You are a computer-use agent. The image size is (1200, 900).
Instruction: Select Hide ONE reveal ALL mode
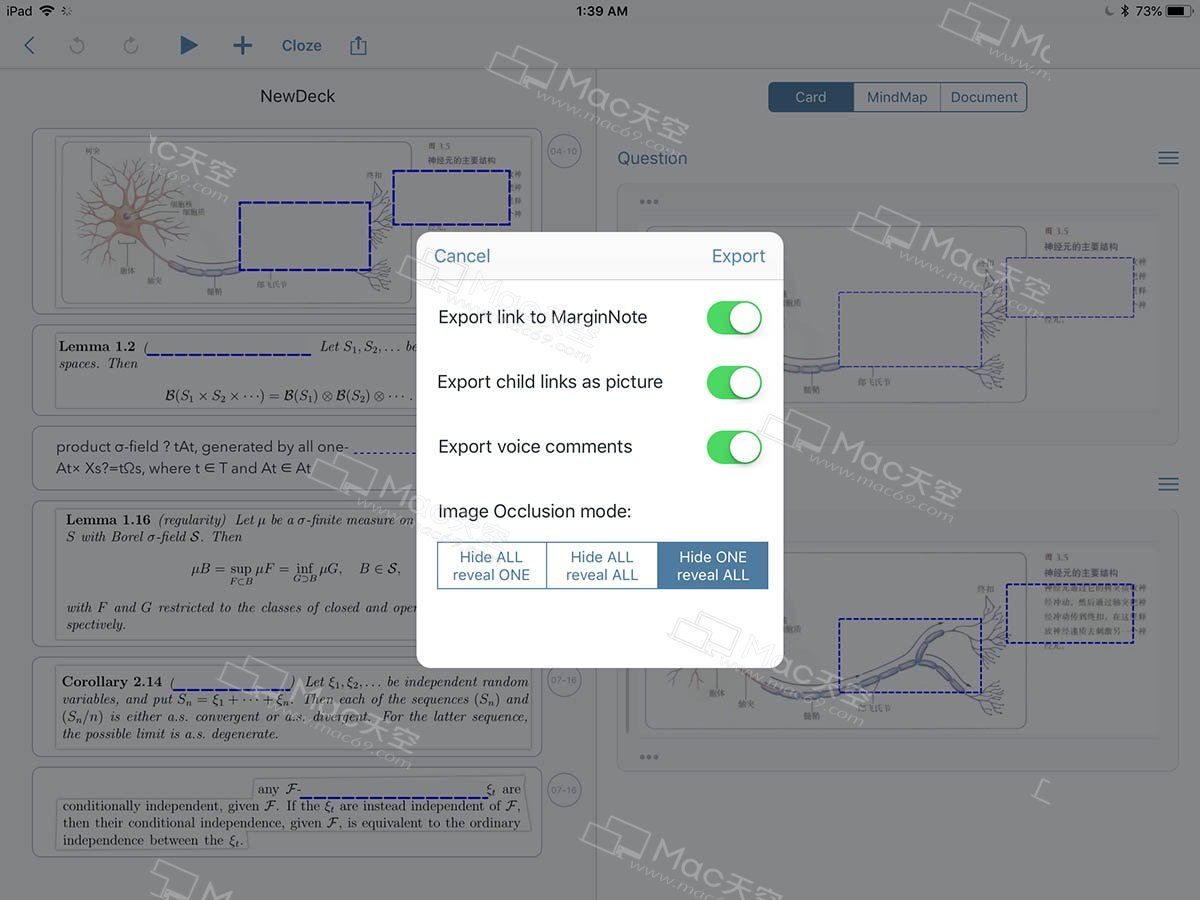(713, 565)
